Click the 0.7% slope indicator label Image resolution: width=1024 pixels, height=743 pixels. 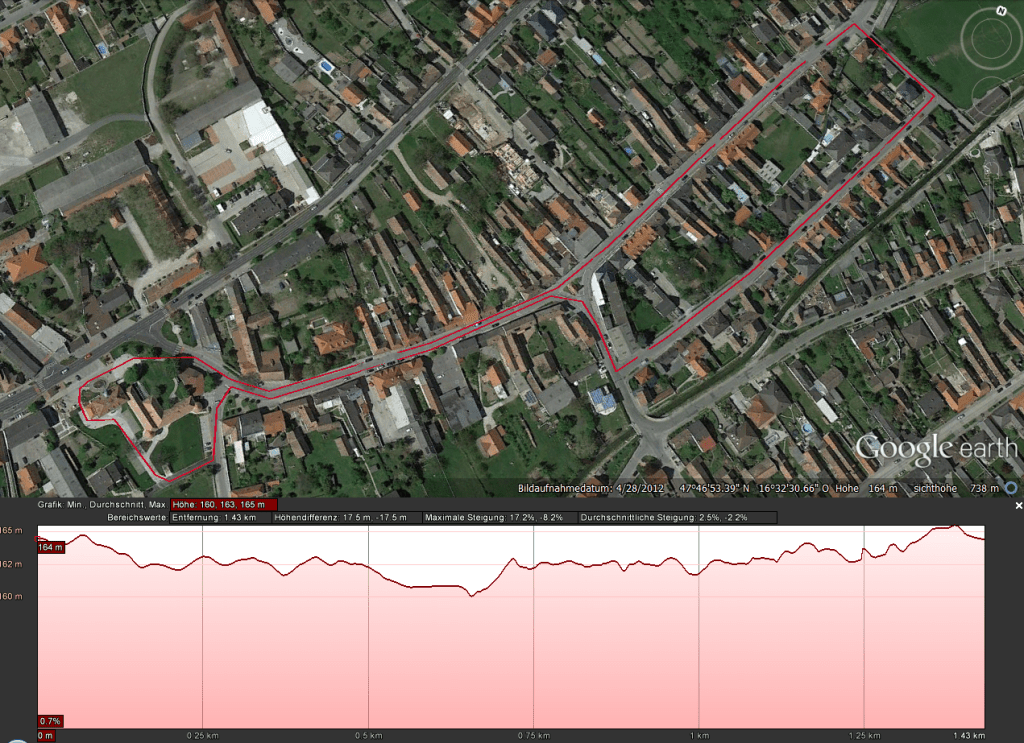50,720
